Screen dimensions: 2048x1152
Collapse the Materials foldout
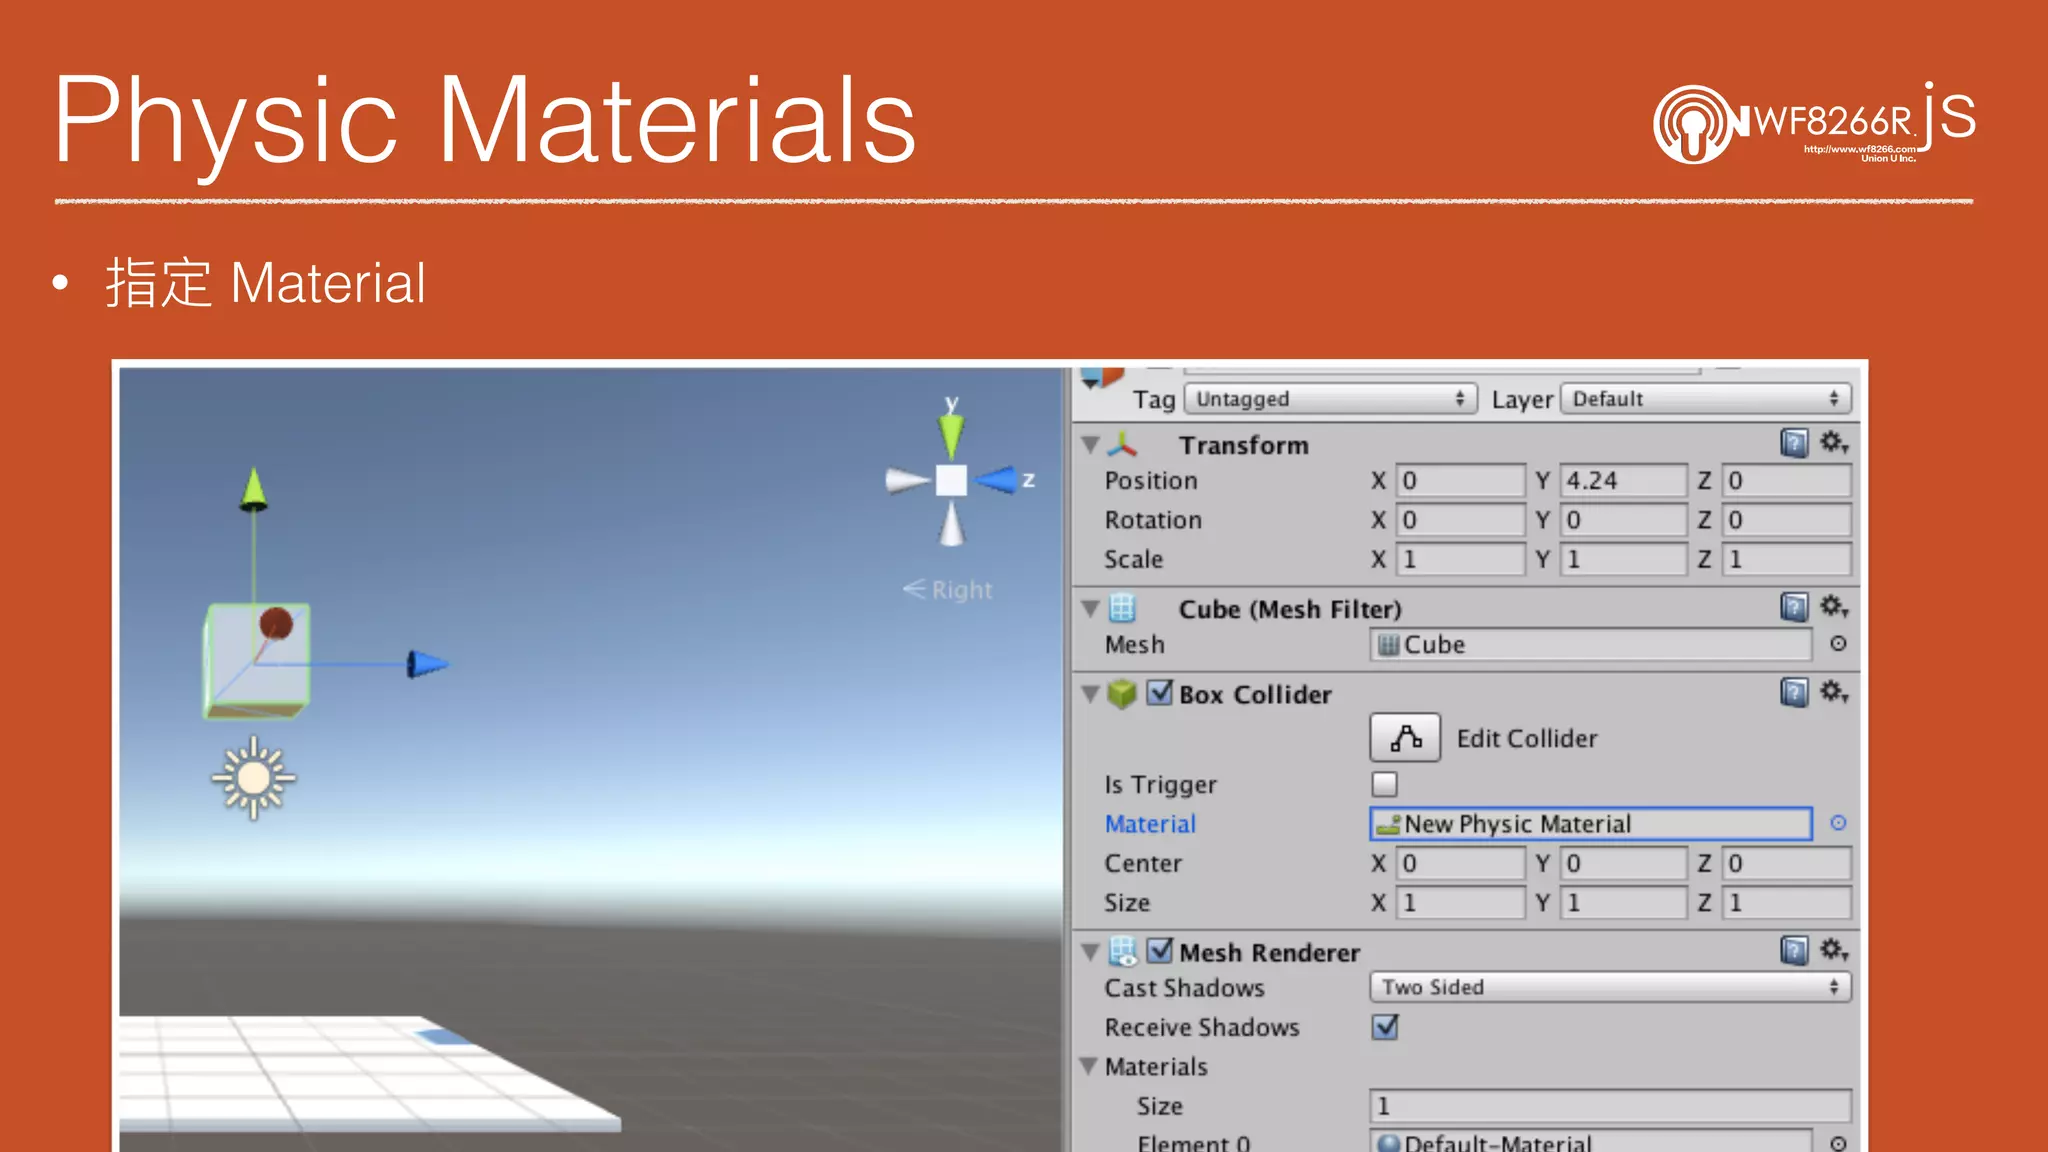point(1091,1067)
